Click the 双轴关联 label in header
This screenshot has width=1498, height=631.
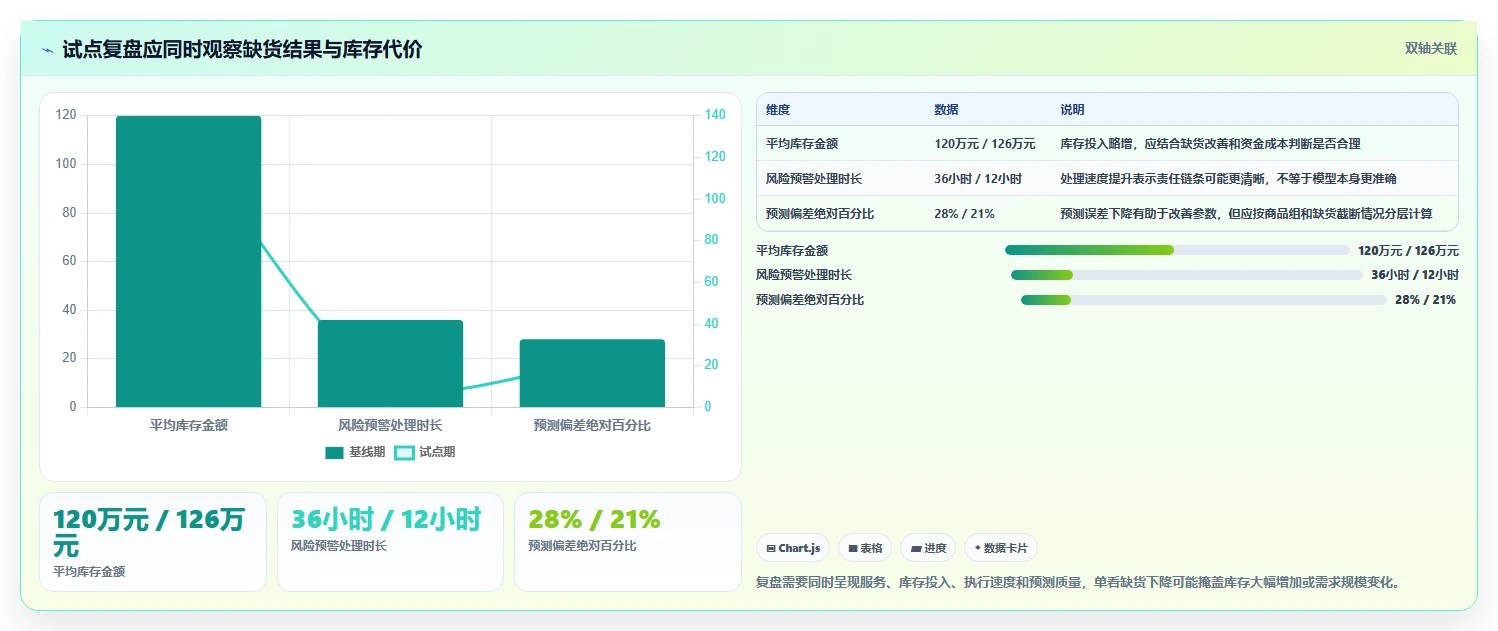1430,48
